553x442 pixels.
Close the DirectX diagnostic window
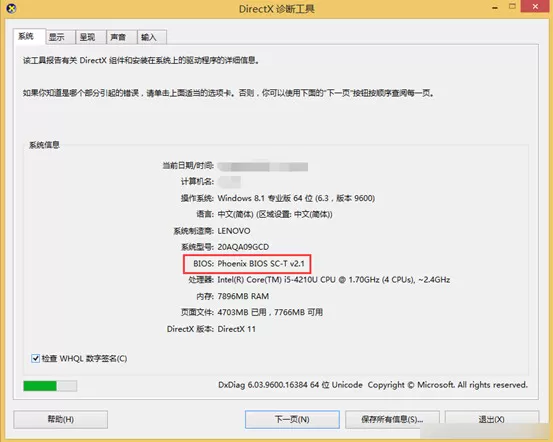pyautogui.click(x=535, y=6)
